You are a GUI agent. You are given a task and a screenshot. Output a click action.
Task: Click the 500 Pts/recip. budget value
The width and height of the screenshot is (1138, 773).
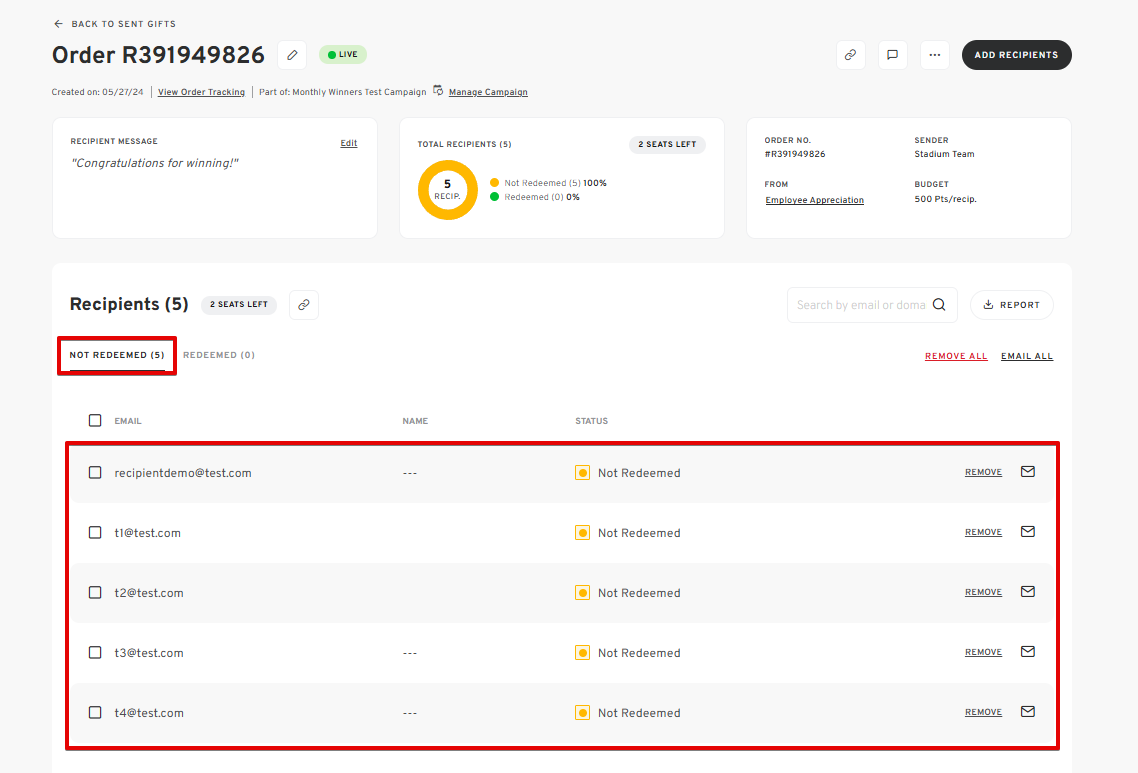click(946, 199)
